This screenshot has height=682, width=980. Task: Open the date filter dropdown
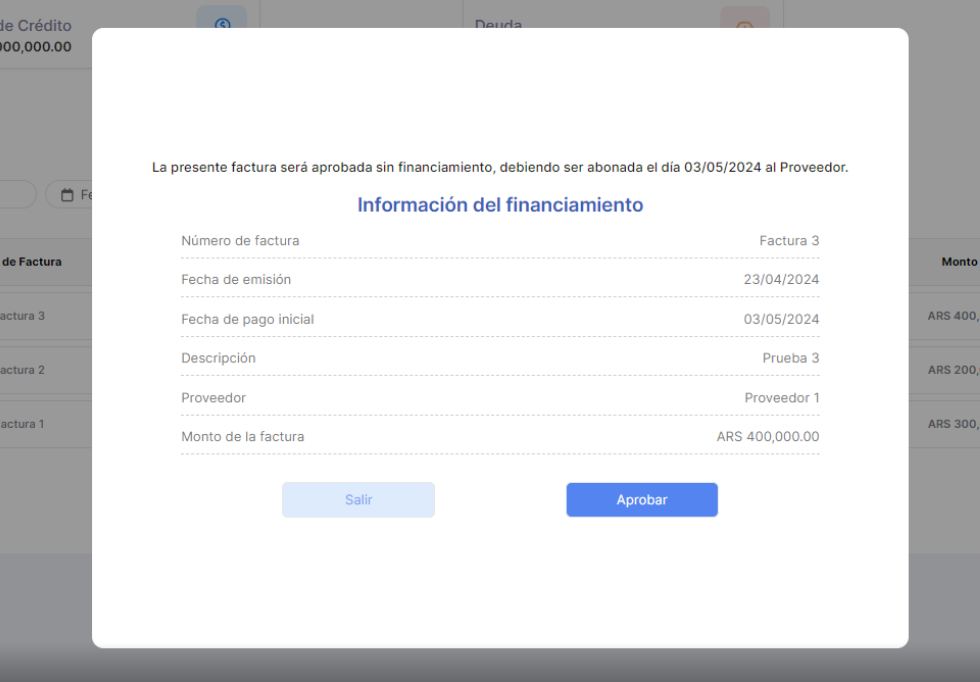[x=78, y=195]
